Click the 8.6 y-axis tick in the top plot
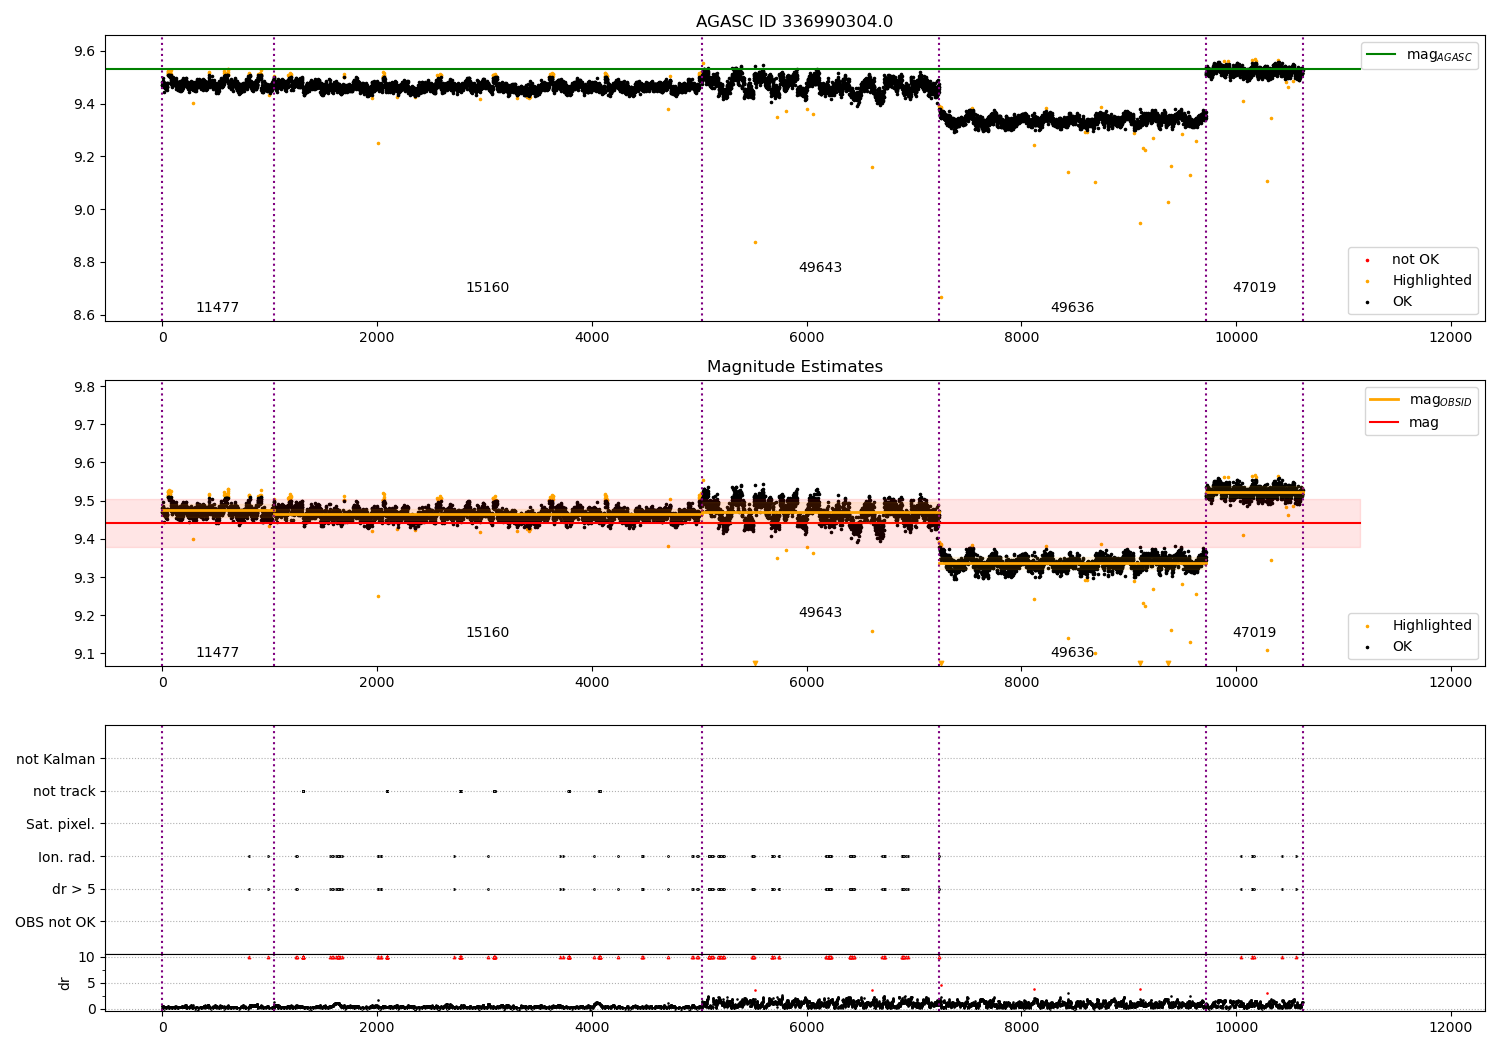The height and width of the screenshot is (1050, 1500). 83,315
